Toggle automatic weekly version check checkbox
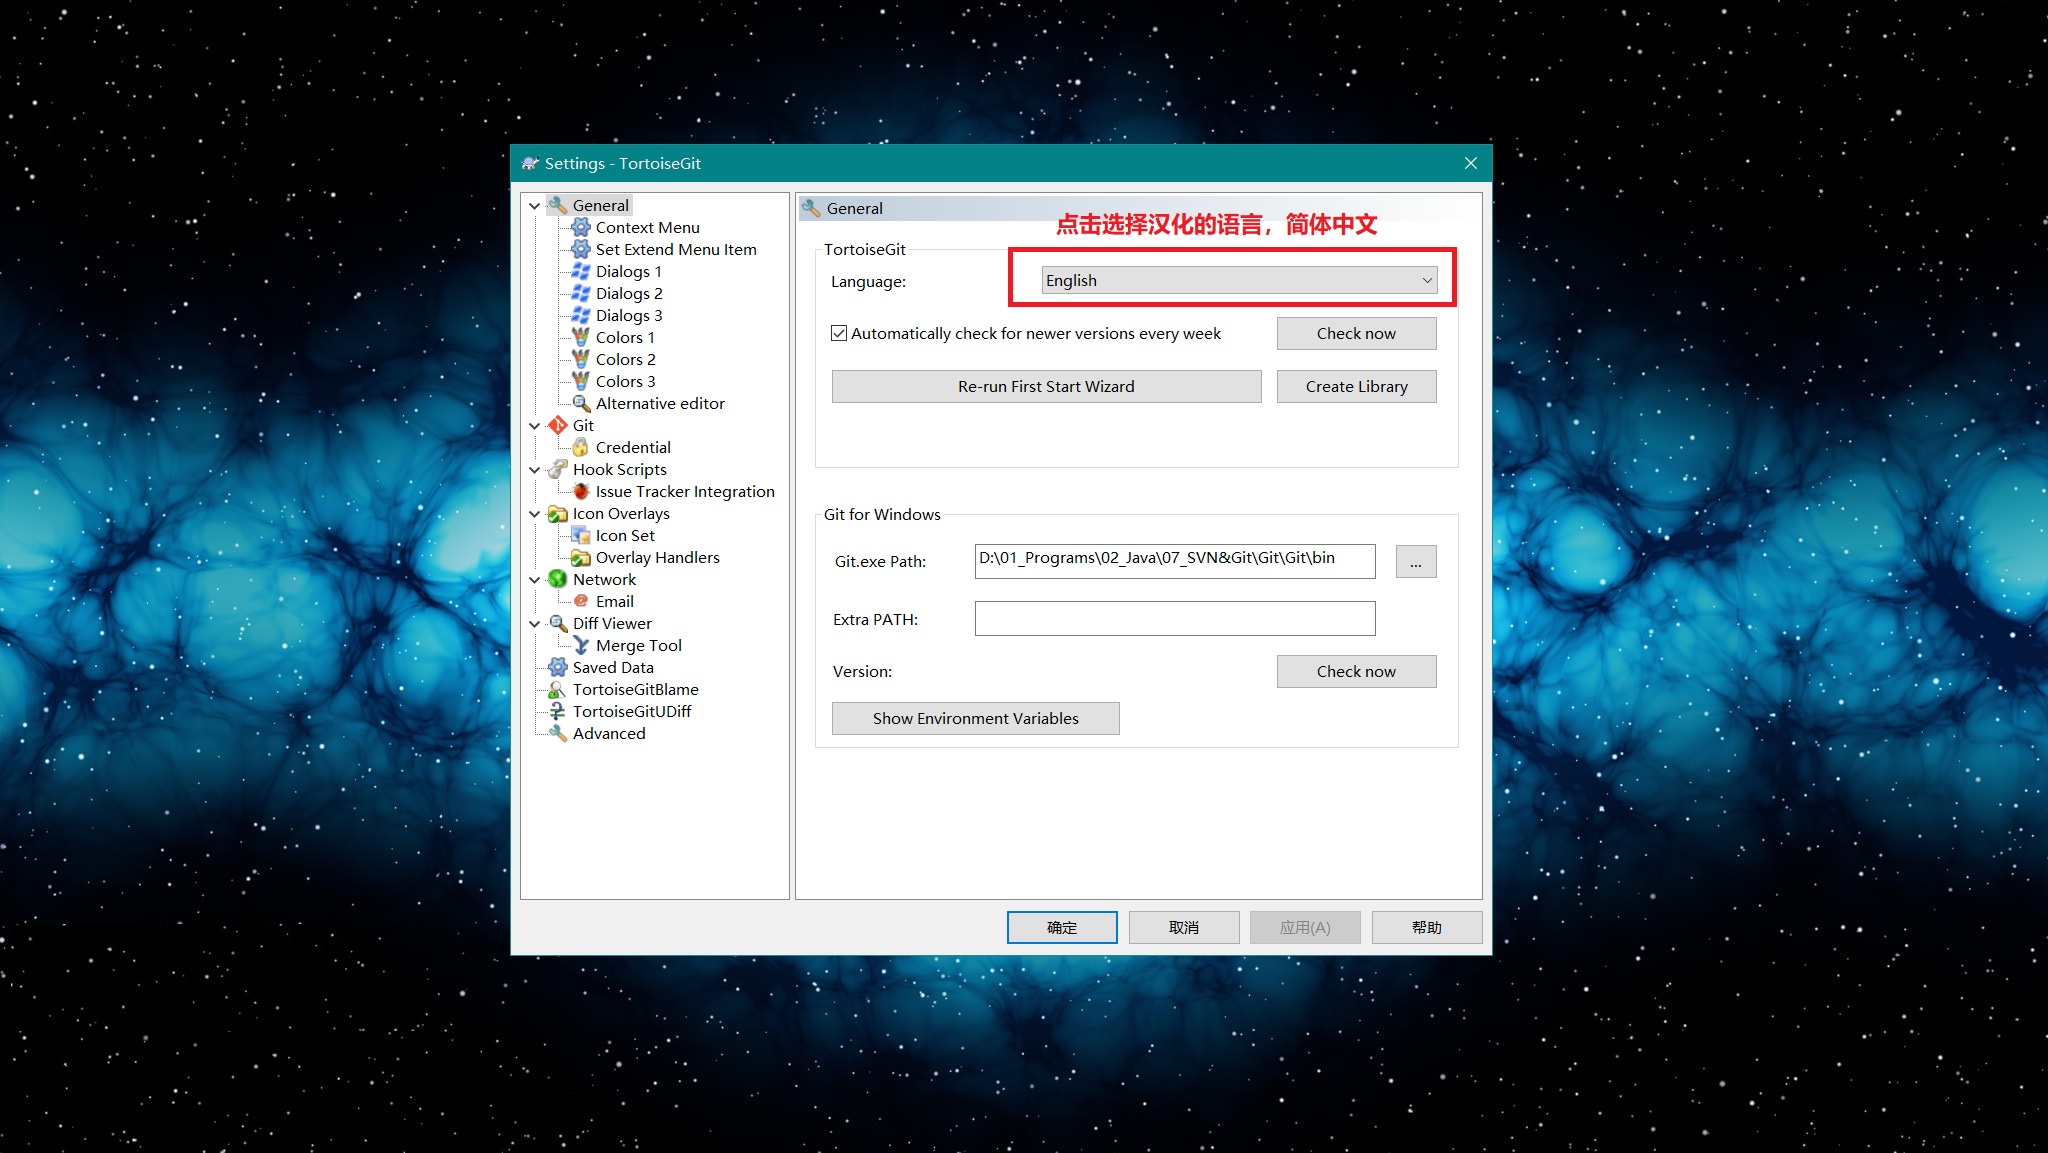2048x1153 pixels. 839,333
